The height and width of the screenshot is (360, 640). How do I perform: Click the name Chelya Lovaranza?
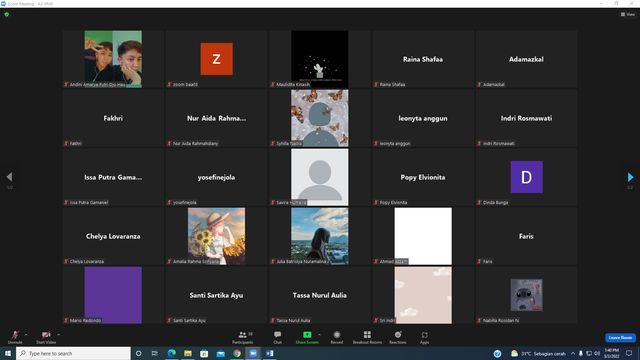tap(113, 236)
